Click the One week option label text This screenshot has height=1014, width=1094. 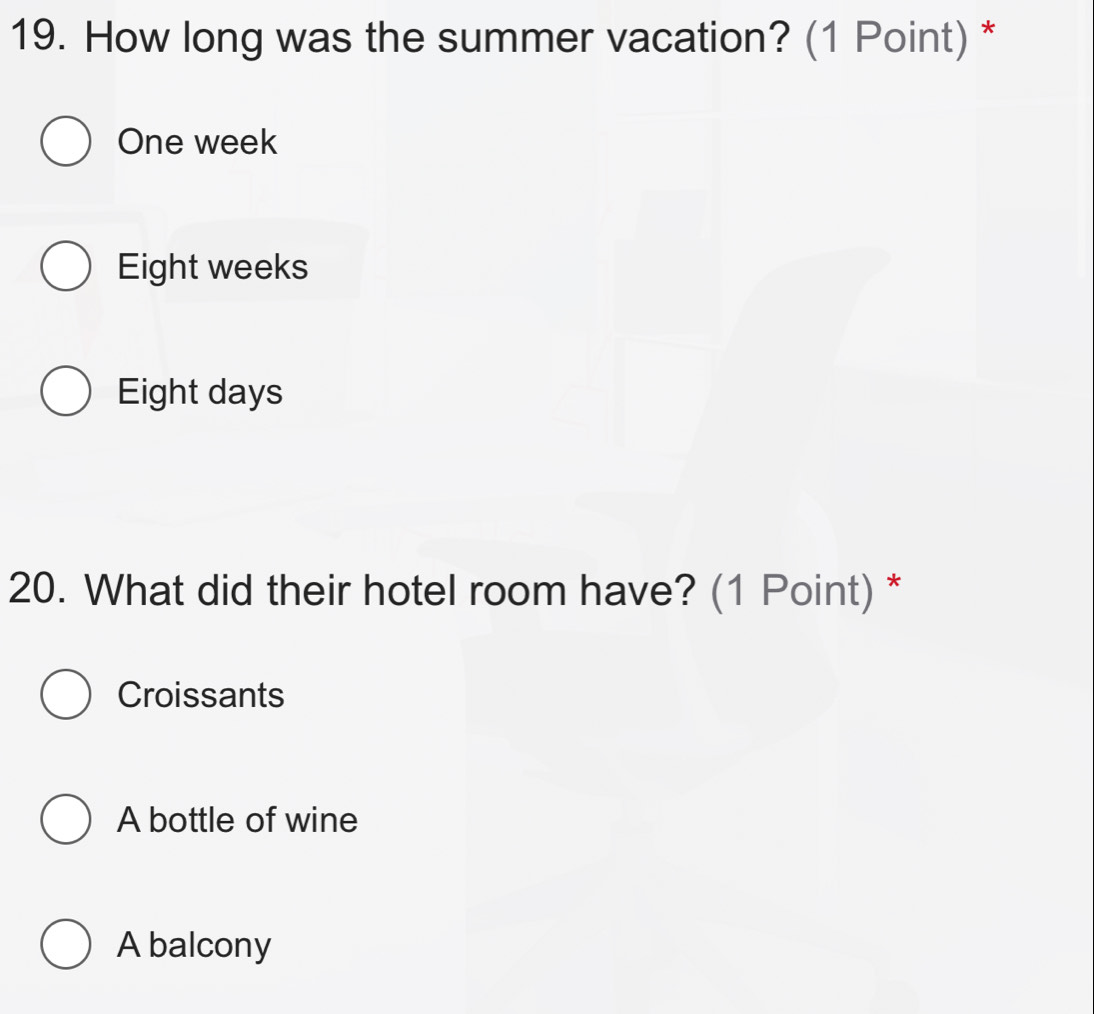point(196,141)
